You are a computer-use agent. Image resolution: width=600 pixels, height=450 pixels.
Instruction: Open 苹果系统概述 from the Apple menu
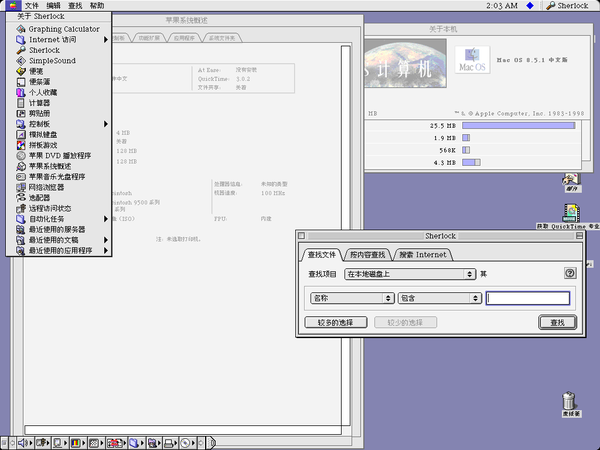point(59,166)
